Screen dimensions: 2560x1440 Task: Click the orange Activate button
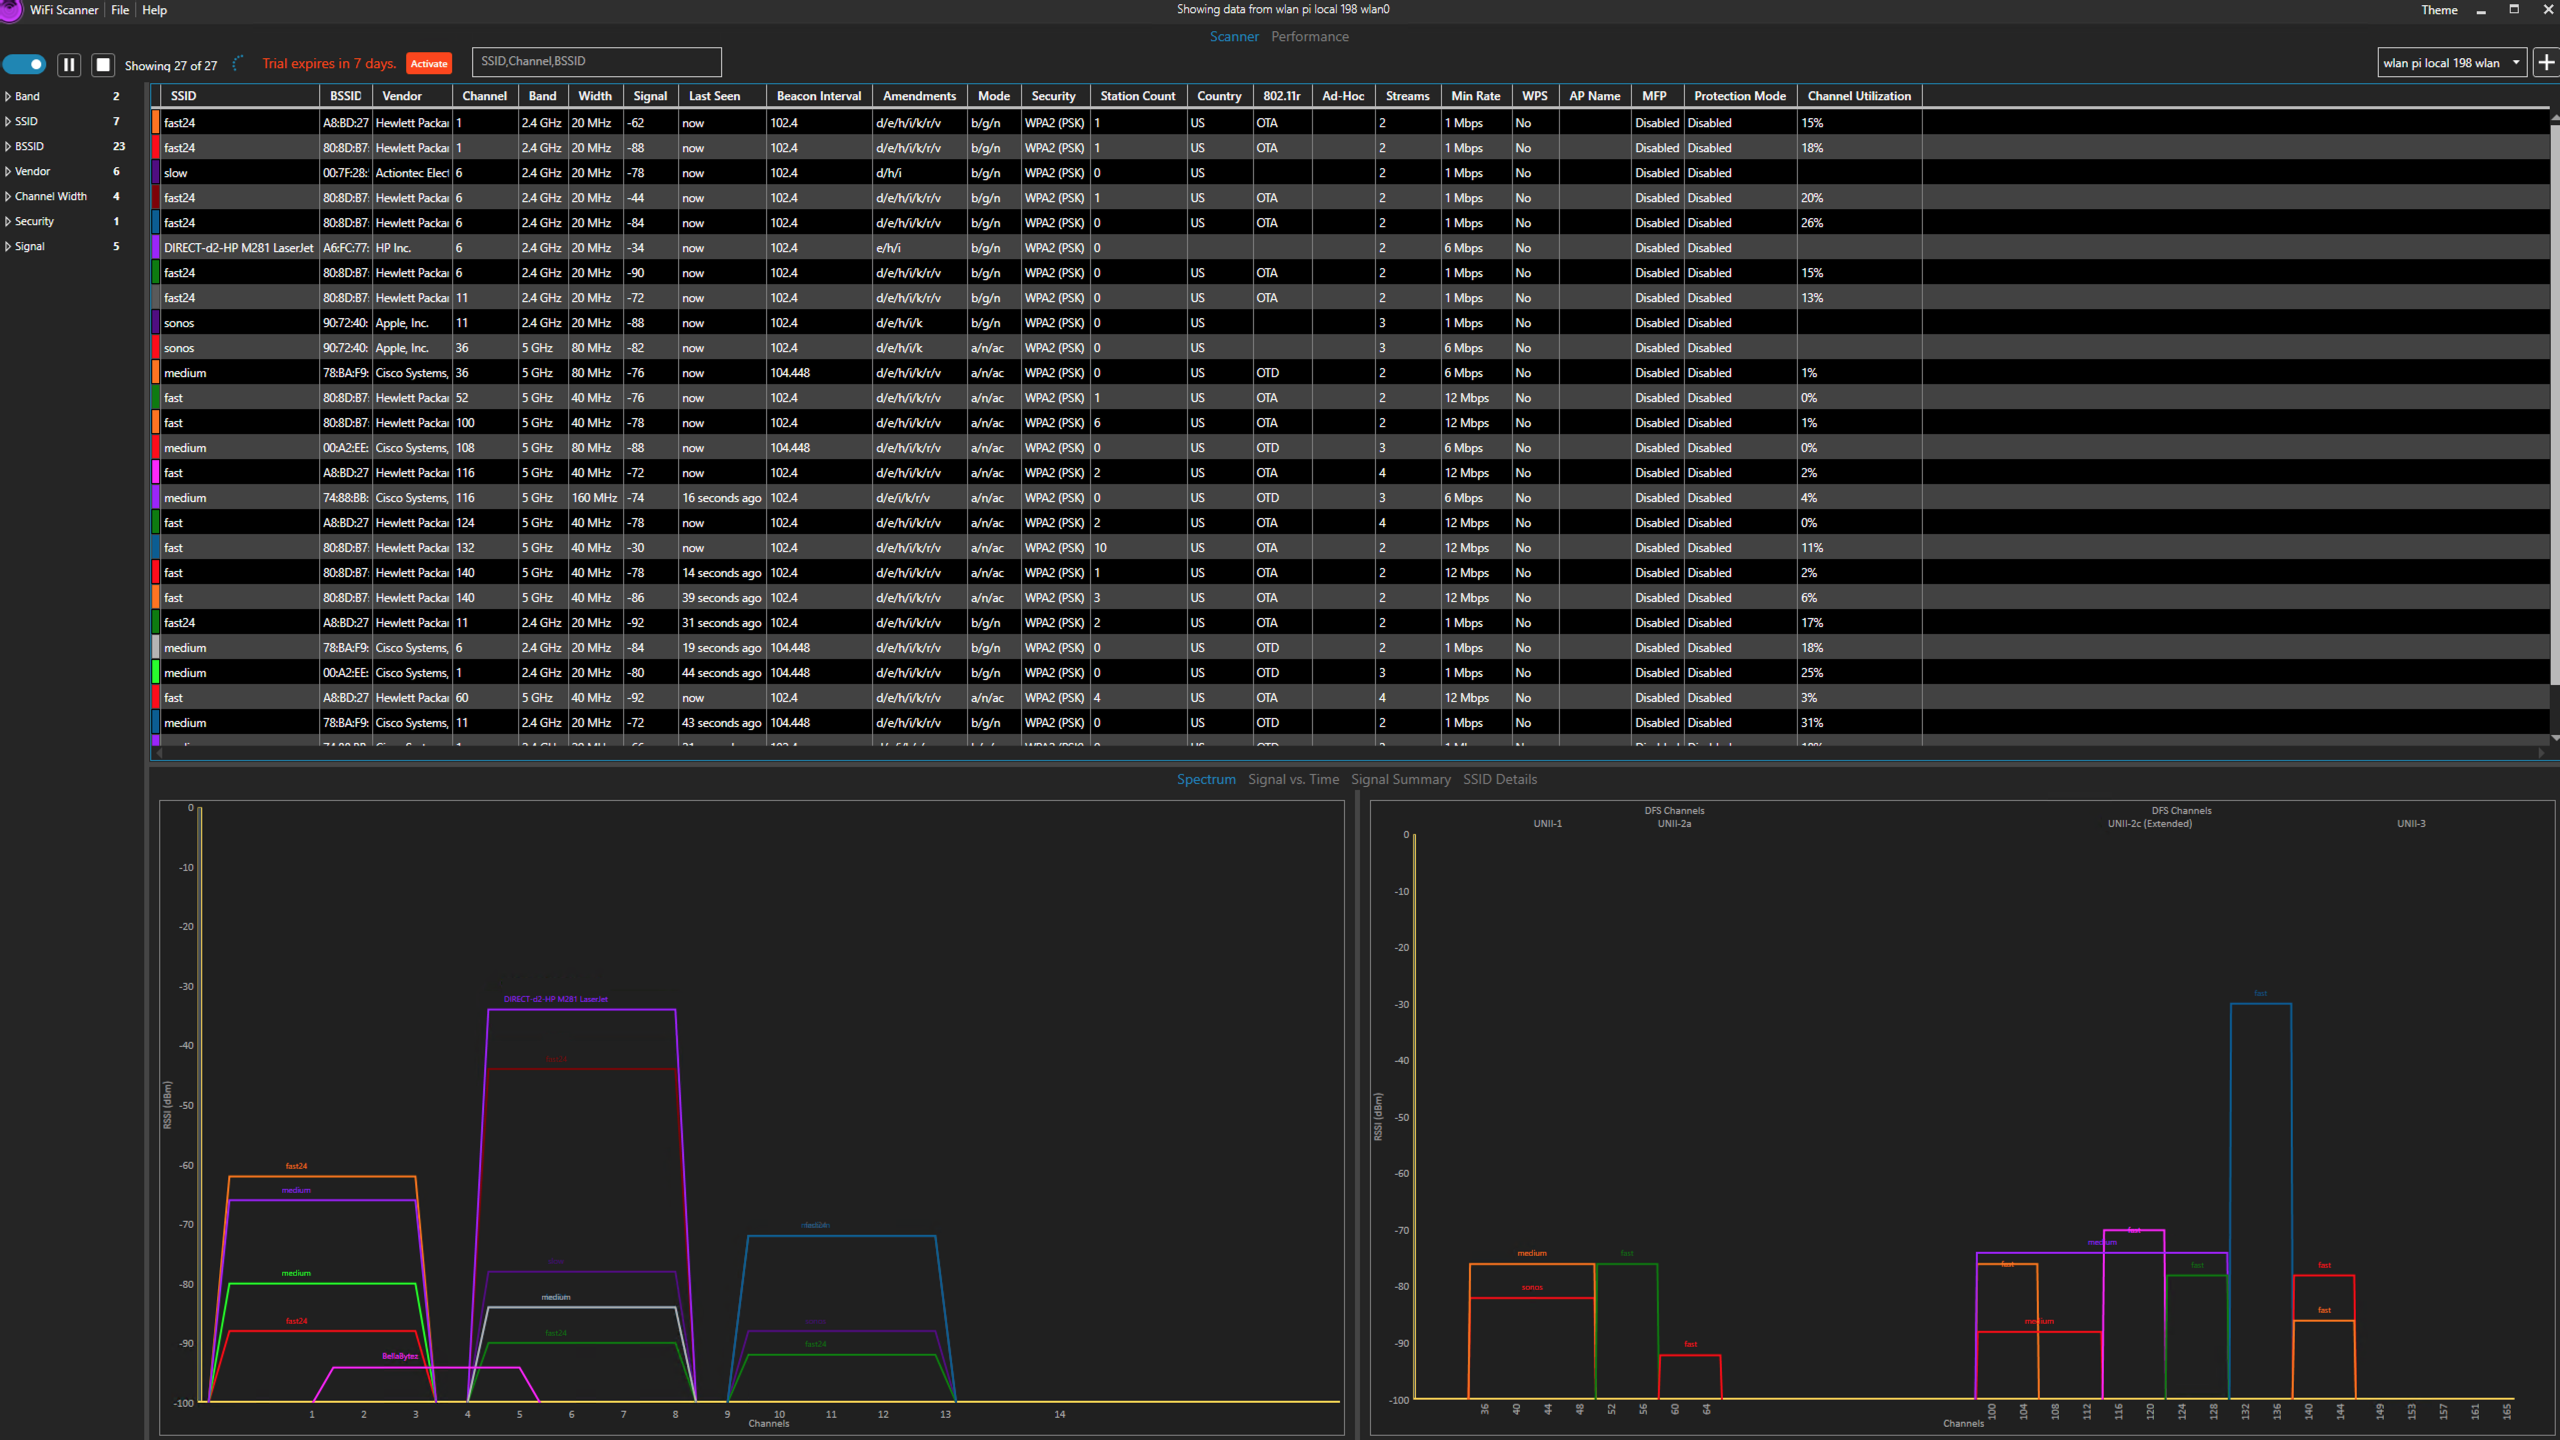[429, 64]
